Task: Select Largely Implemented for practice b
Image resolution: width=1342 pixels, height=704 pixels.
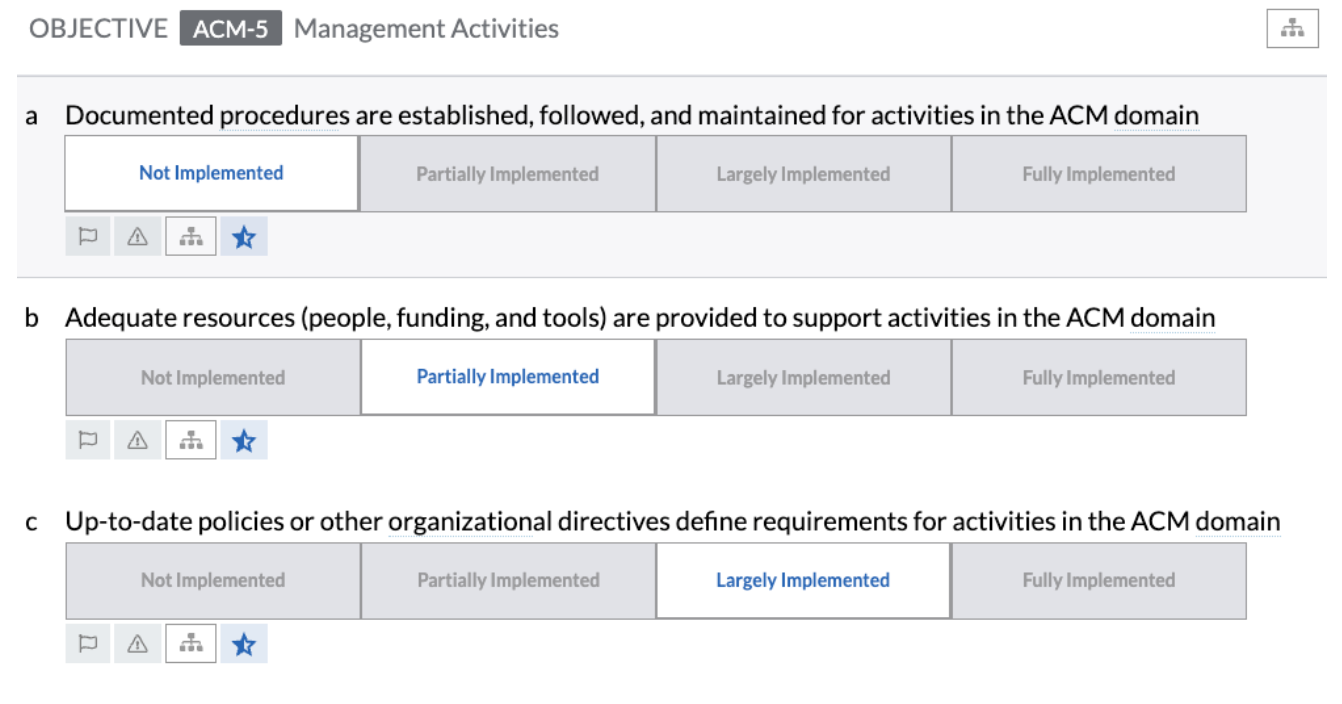Action: 803,378
